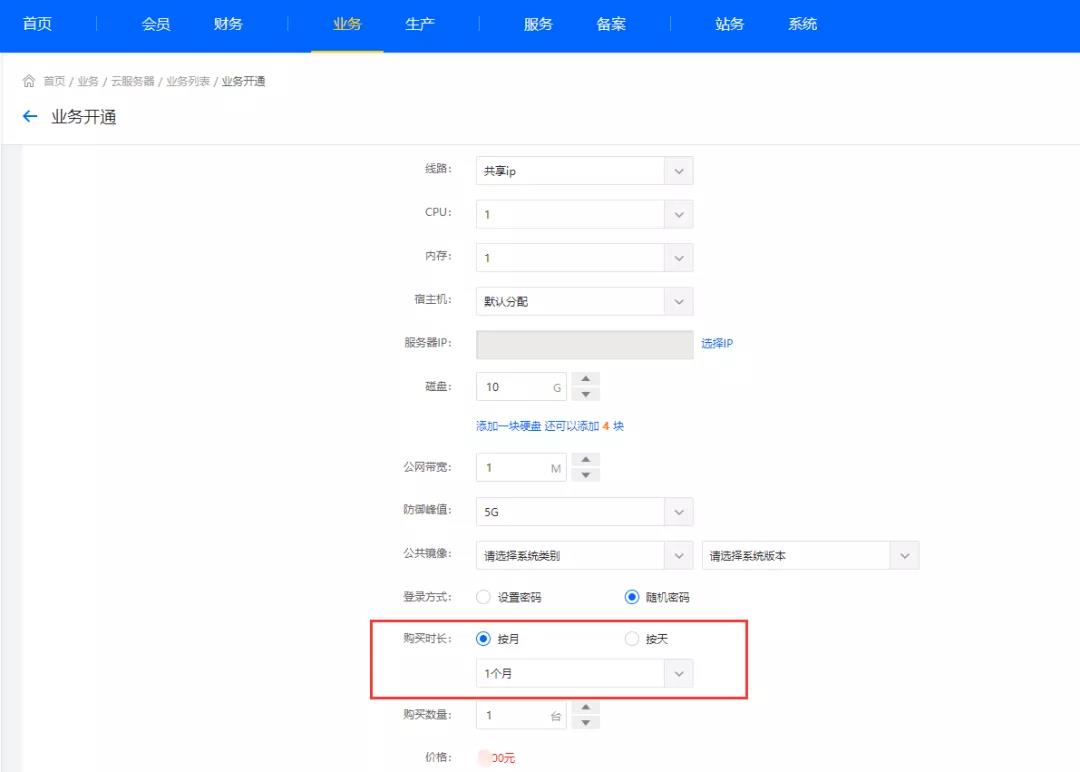Click the 选择IP link

(x=717, y=343)
